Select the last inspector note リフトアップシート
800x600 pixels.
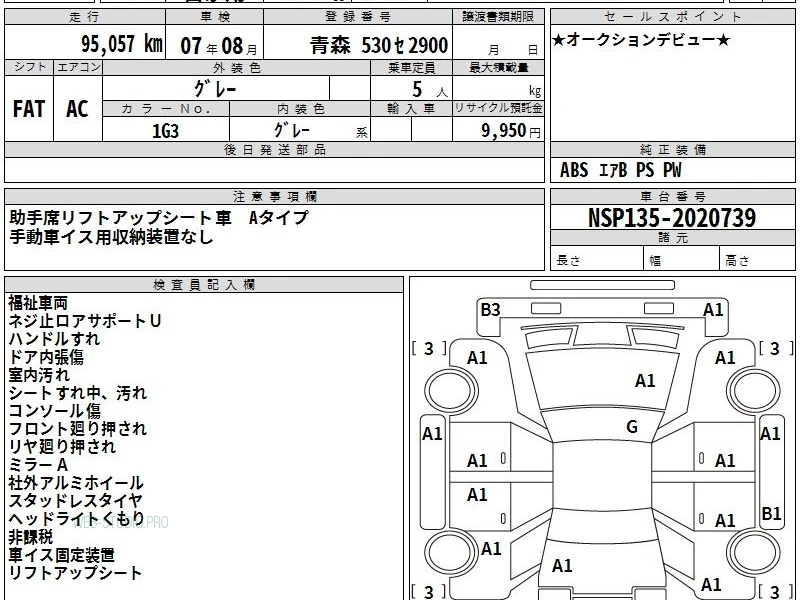tap(75, 572)
